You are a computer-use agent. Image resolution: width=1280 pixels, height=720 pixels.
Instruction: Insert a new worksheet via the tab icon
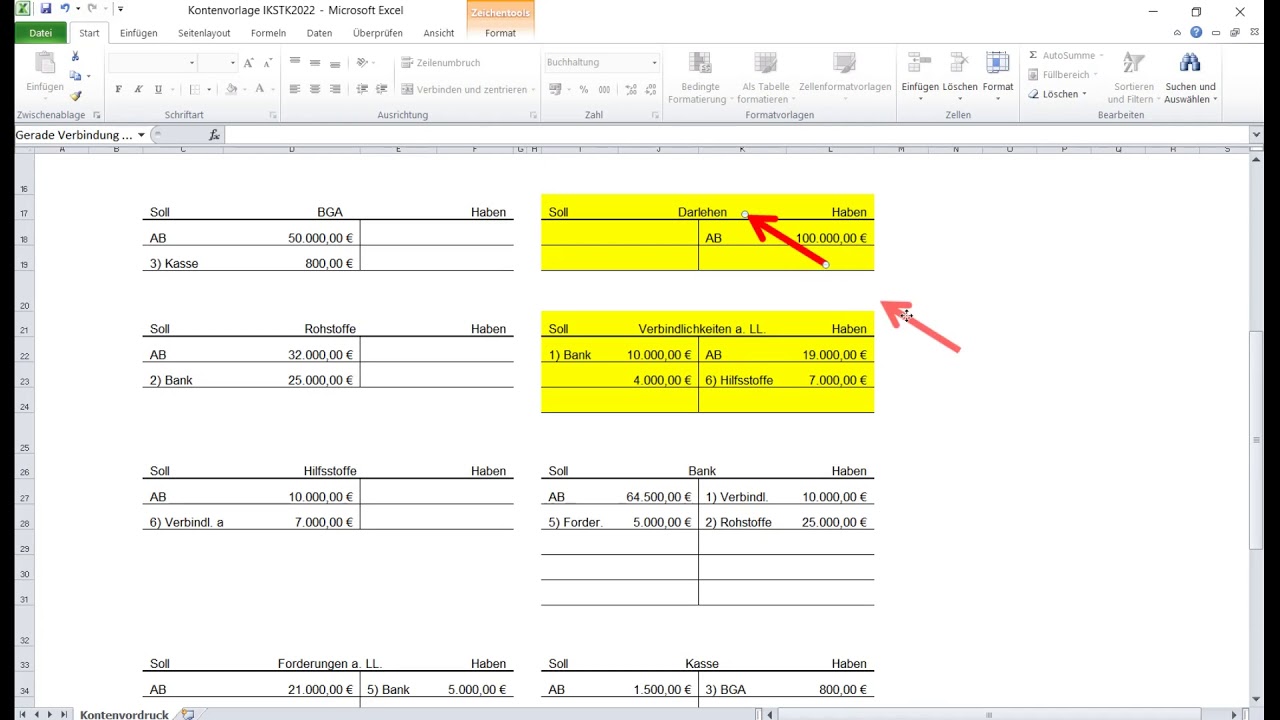pyautogui.click(x=187, y=714)
